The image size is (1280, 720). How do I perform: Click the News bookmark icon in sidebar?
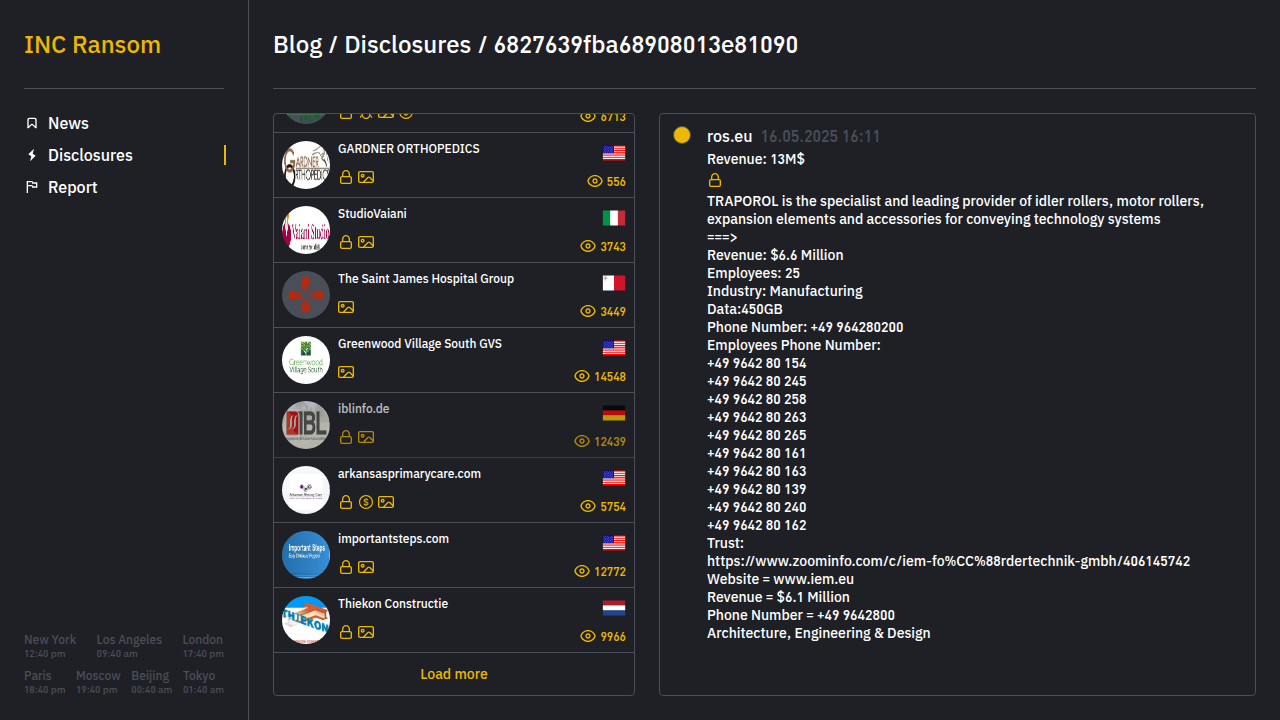pyautogui.click(x=32, y=123)
